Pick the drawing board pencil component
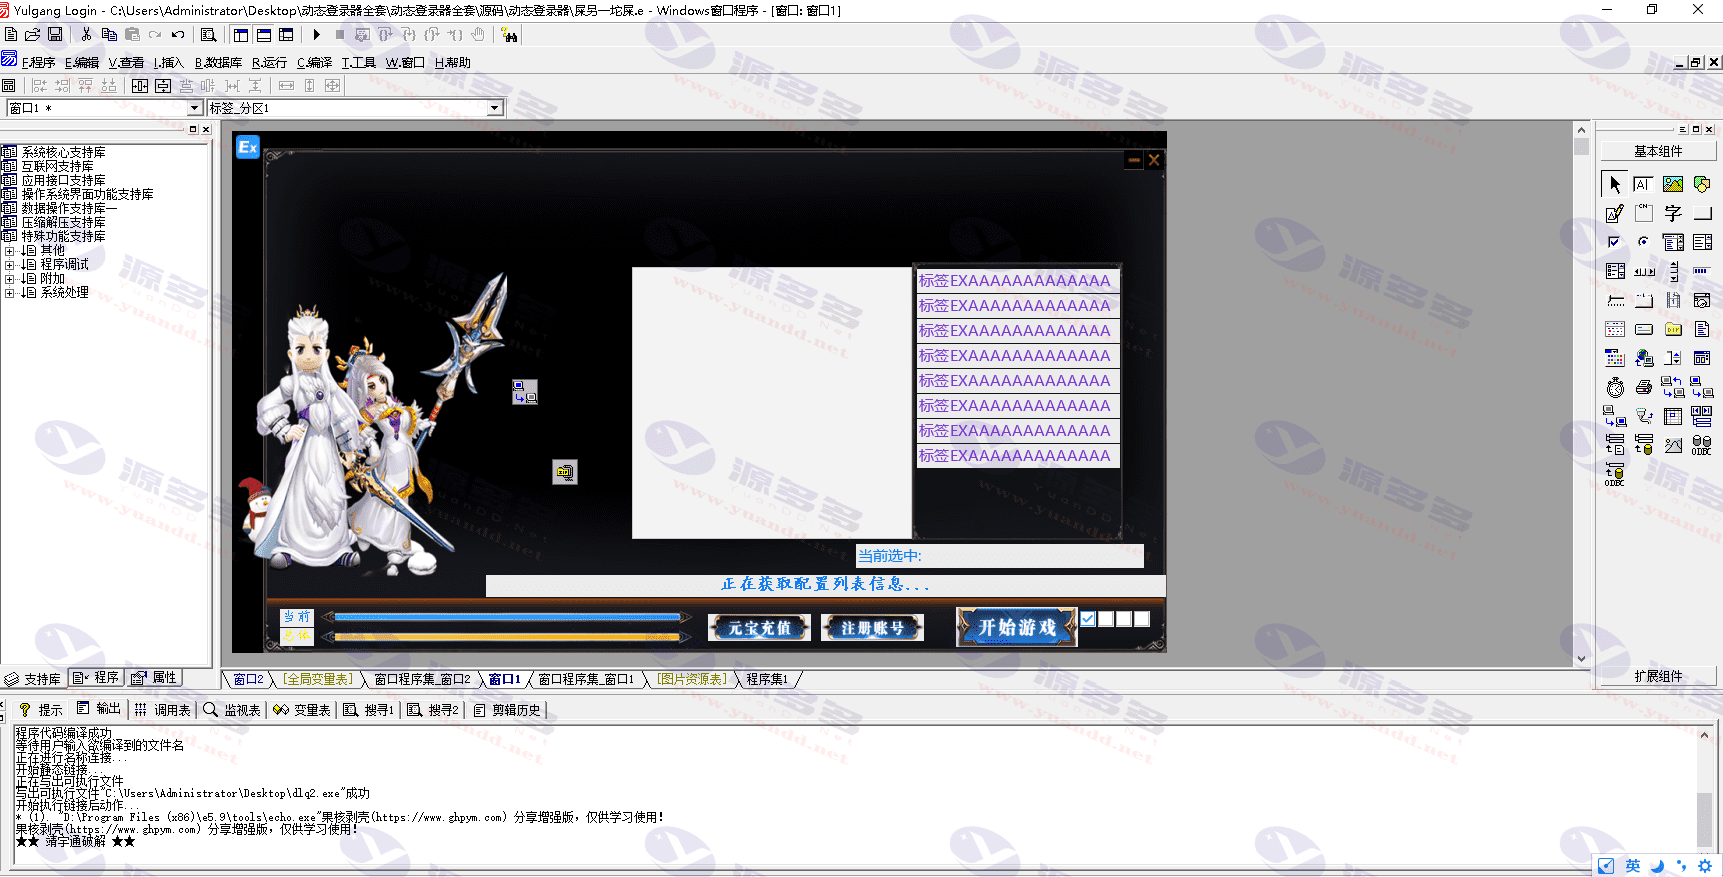This screenshot has height=877, width=1723. [1614, 213]
